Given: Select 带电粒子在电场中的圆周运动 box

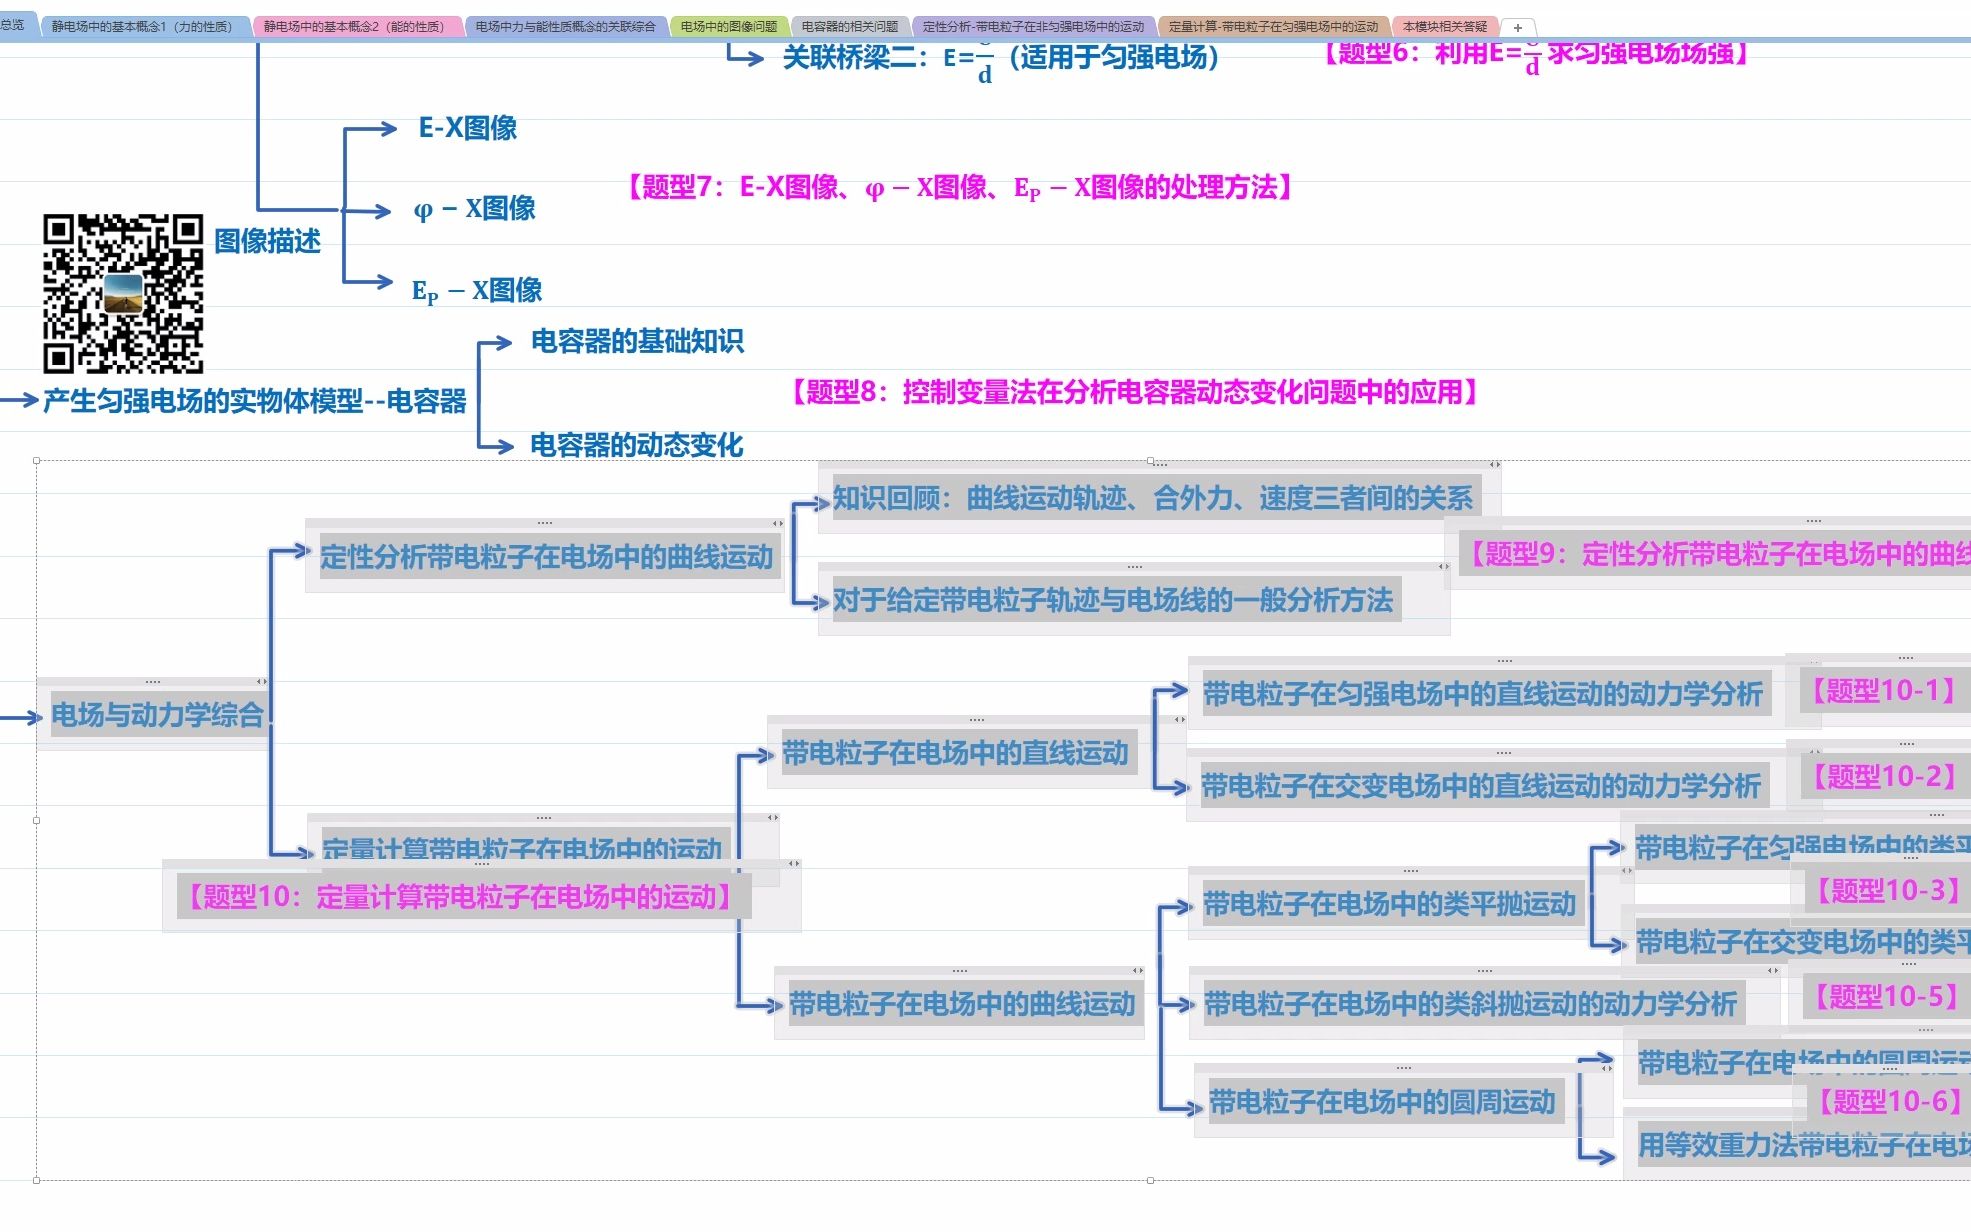Looking at the screenshot, I should 1382,1102.
